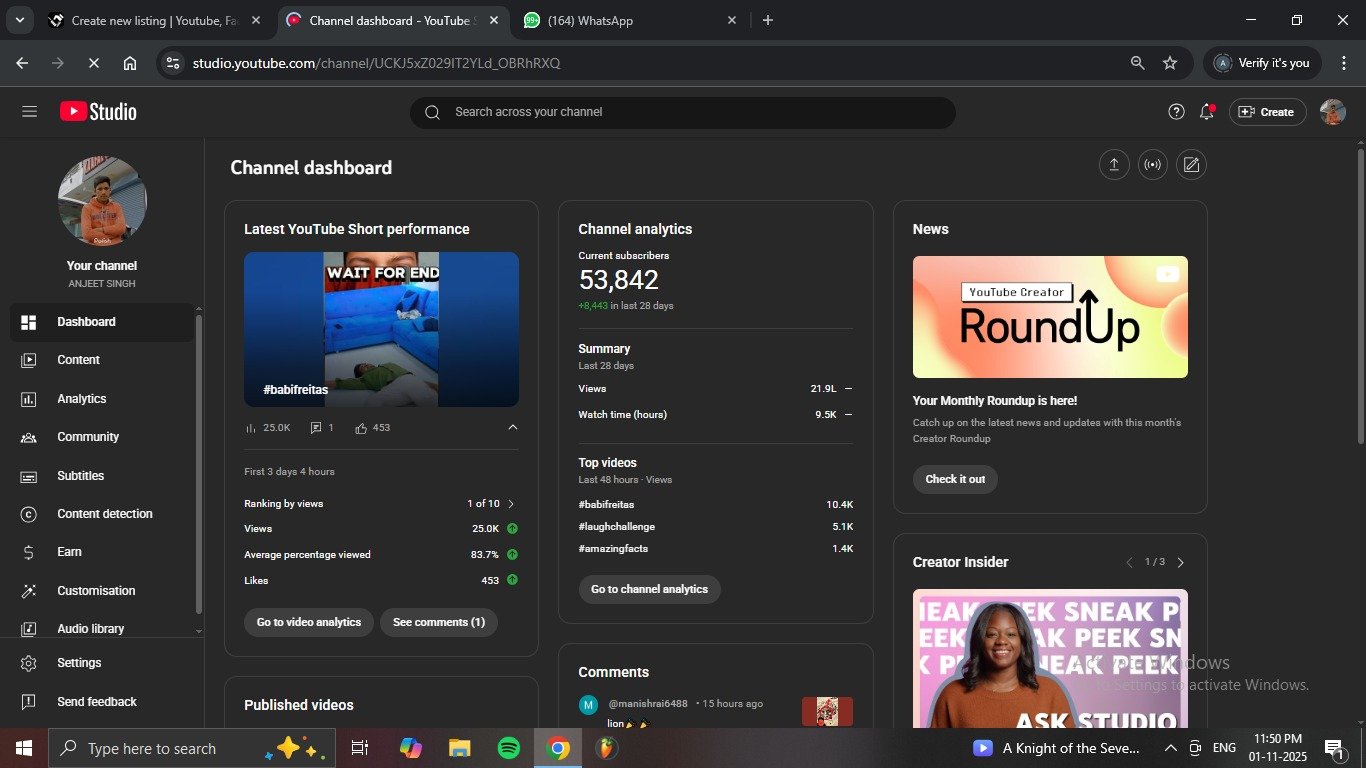Go to next Creator Insider card
The width and height of the screenshot is (1366, 768).
point(1180,562)
